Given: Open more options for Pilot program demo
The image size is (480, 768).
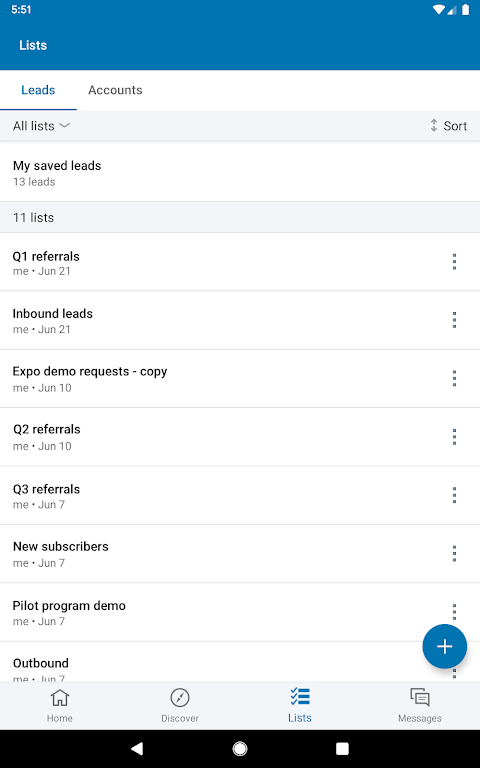Looking at the screenshot, I should coord(455,611).
